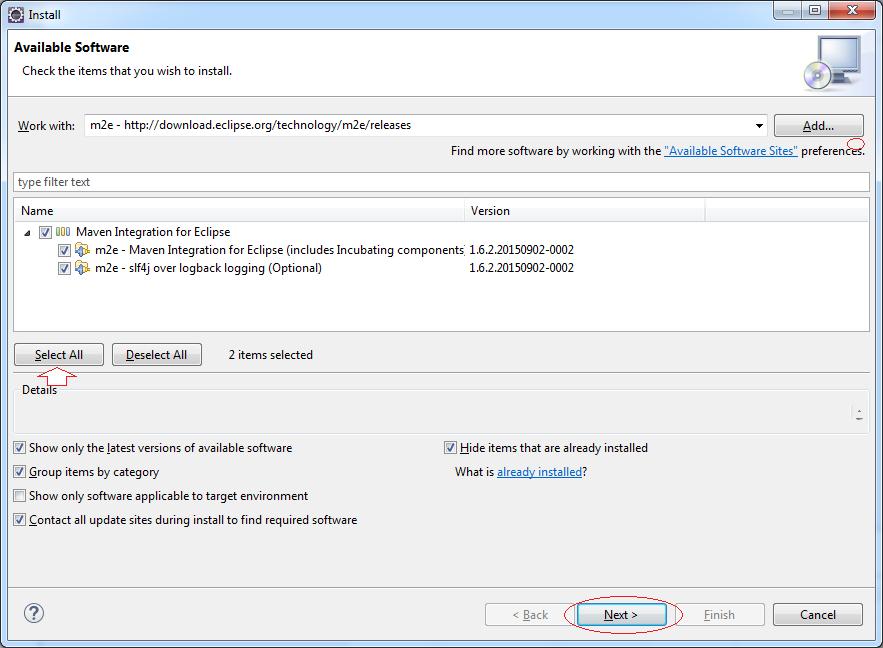Toggle the checkbox for m2e - slf4j over logback logging

[x=64, y=268]
